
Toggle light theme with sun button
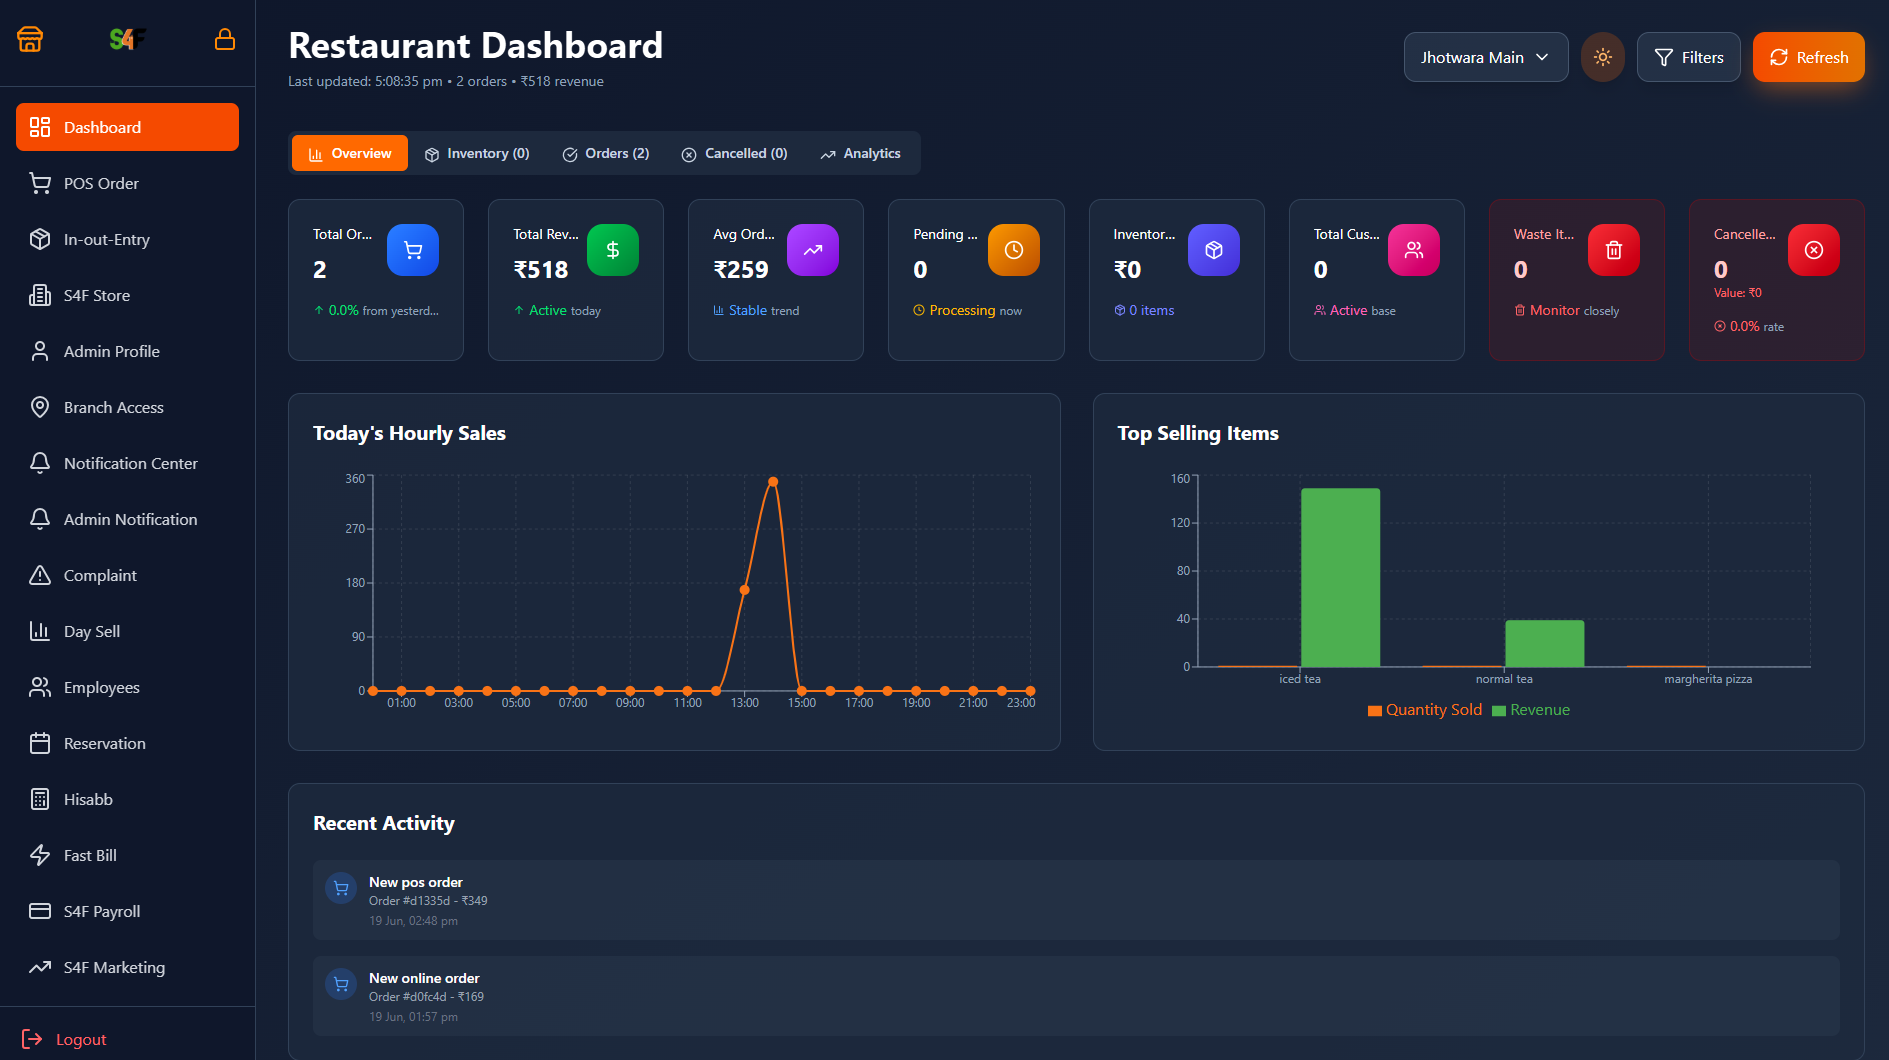[x=1602, y=57]
